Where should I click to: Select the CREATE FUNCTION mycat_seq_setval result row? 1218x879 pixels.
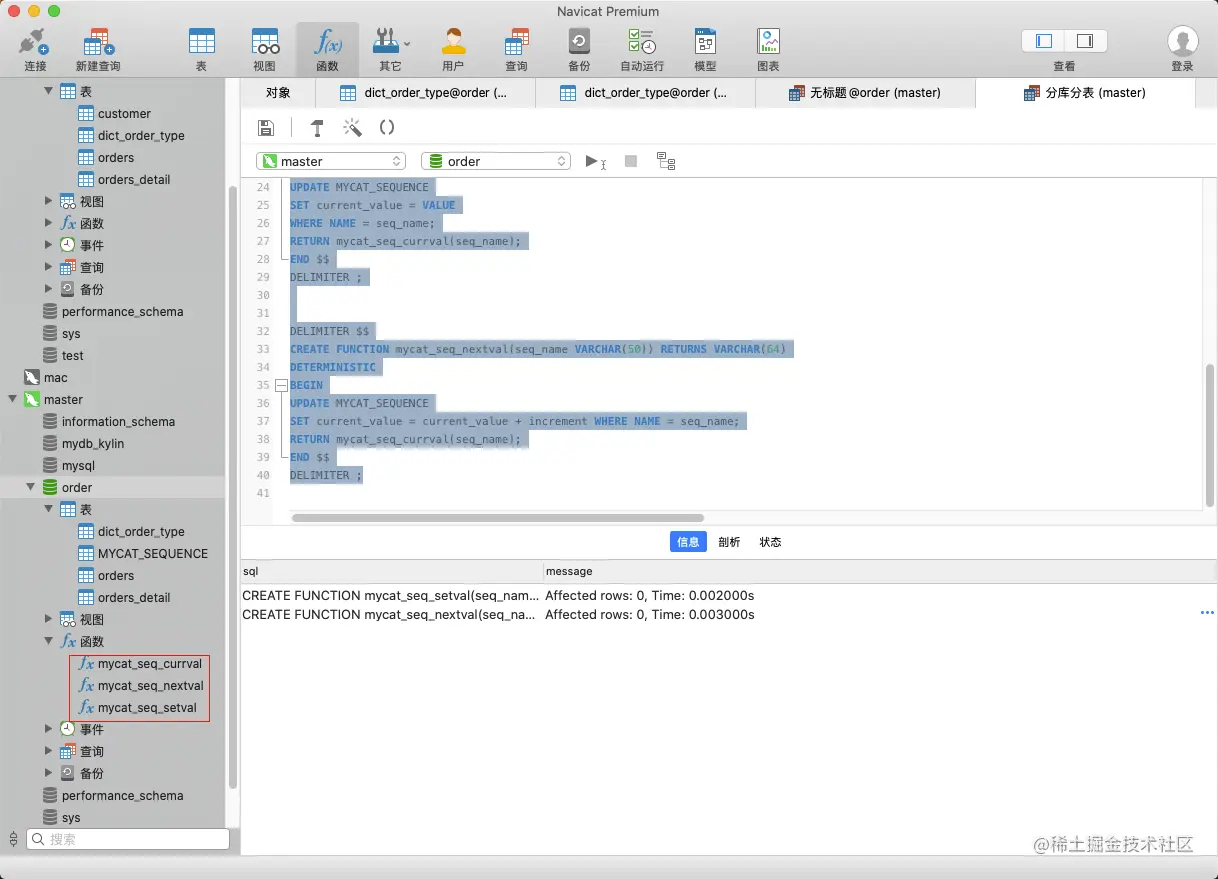click(727, 595)
